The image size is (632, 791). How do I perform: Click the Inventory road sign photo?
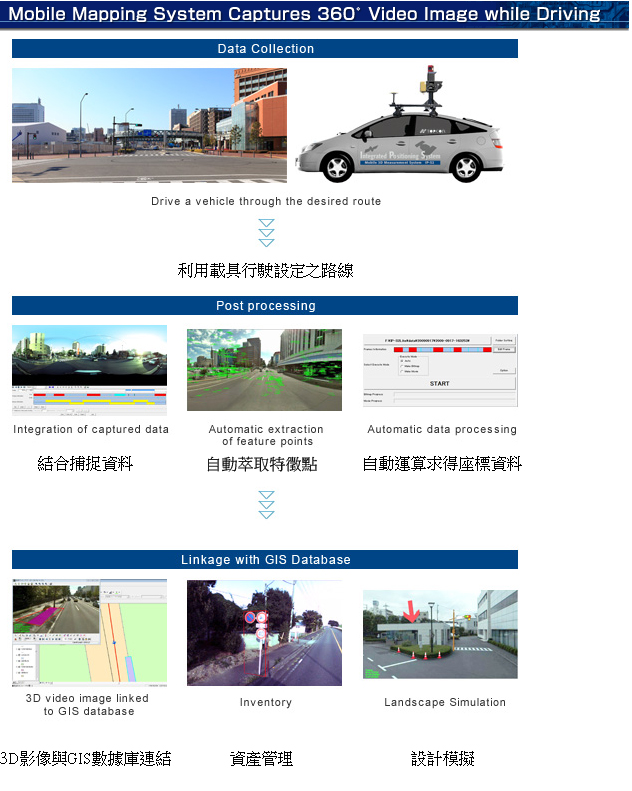[265, 634]
